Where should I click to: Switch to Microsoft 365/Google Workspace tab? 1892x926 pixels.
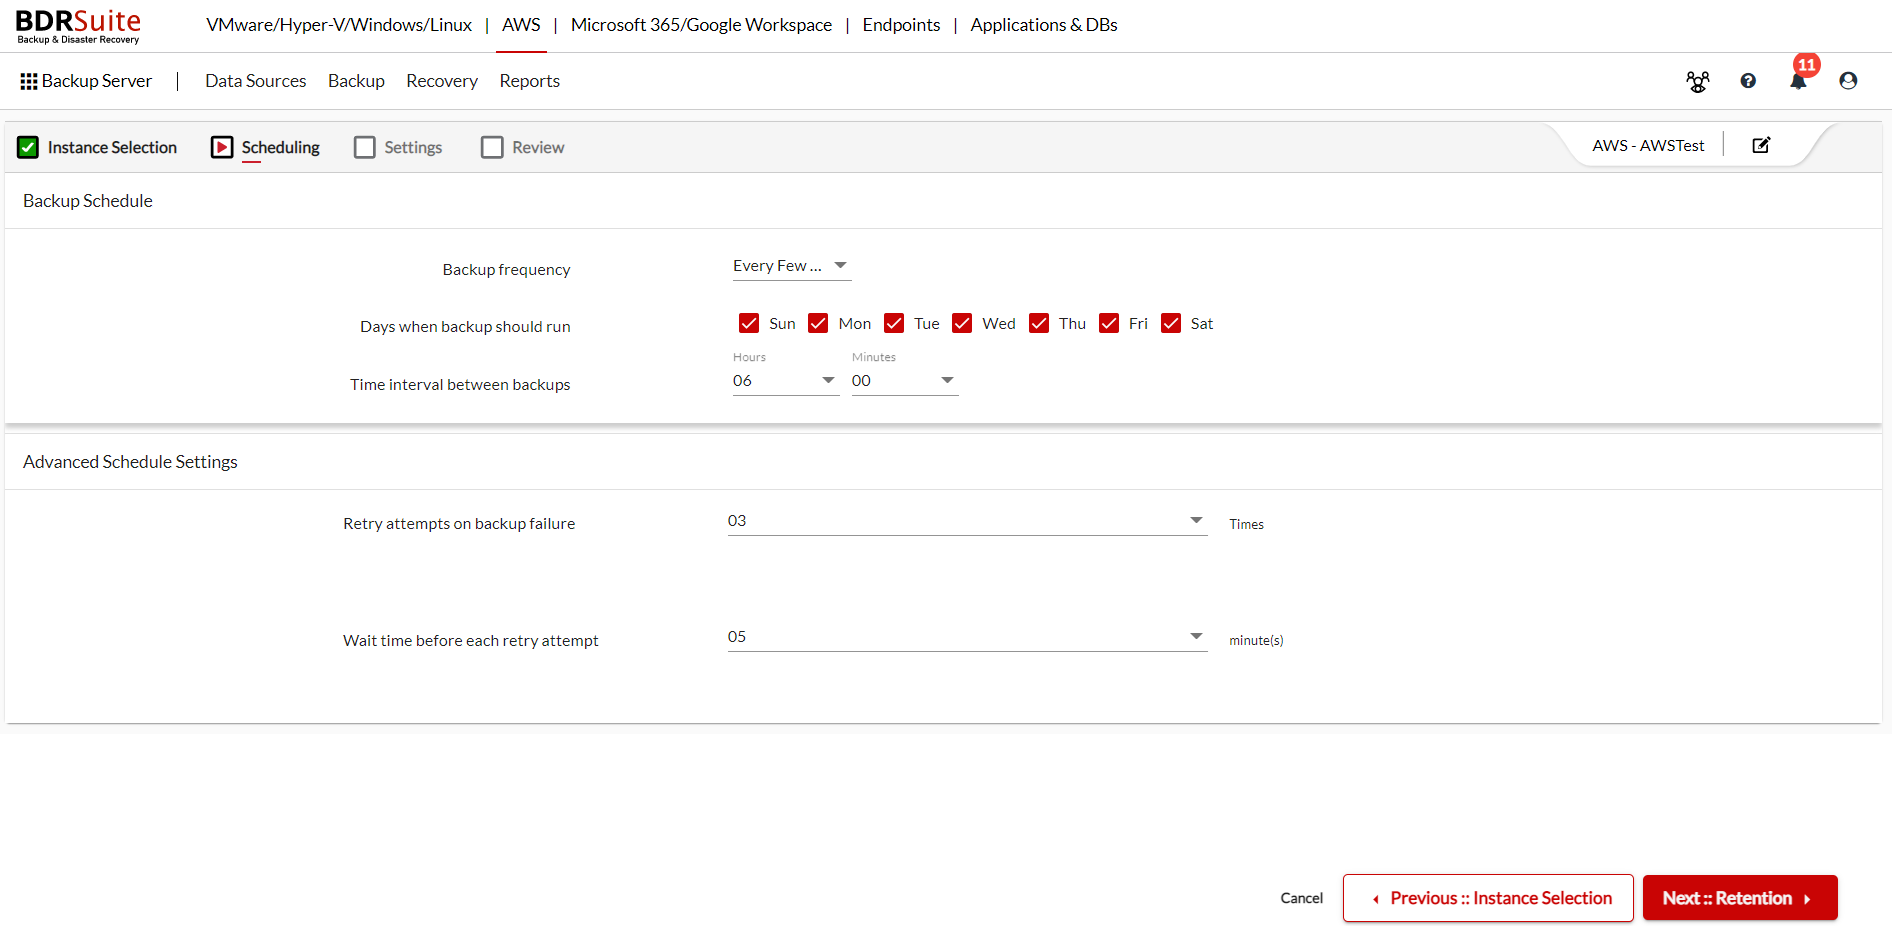point(701,25)
